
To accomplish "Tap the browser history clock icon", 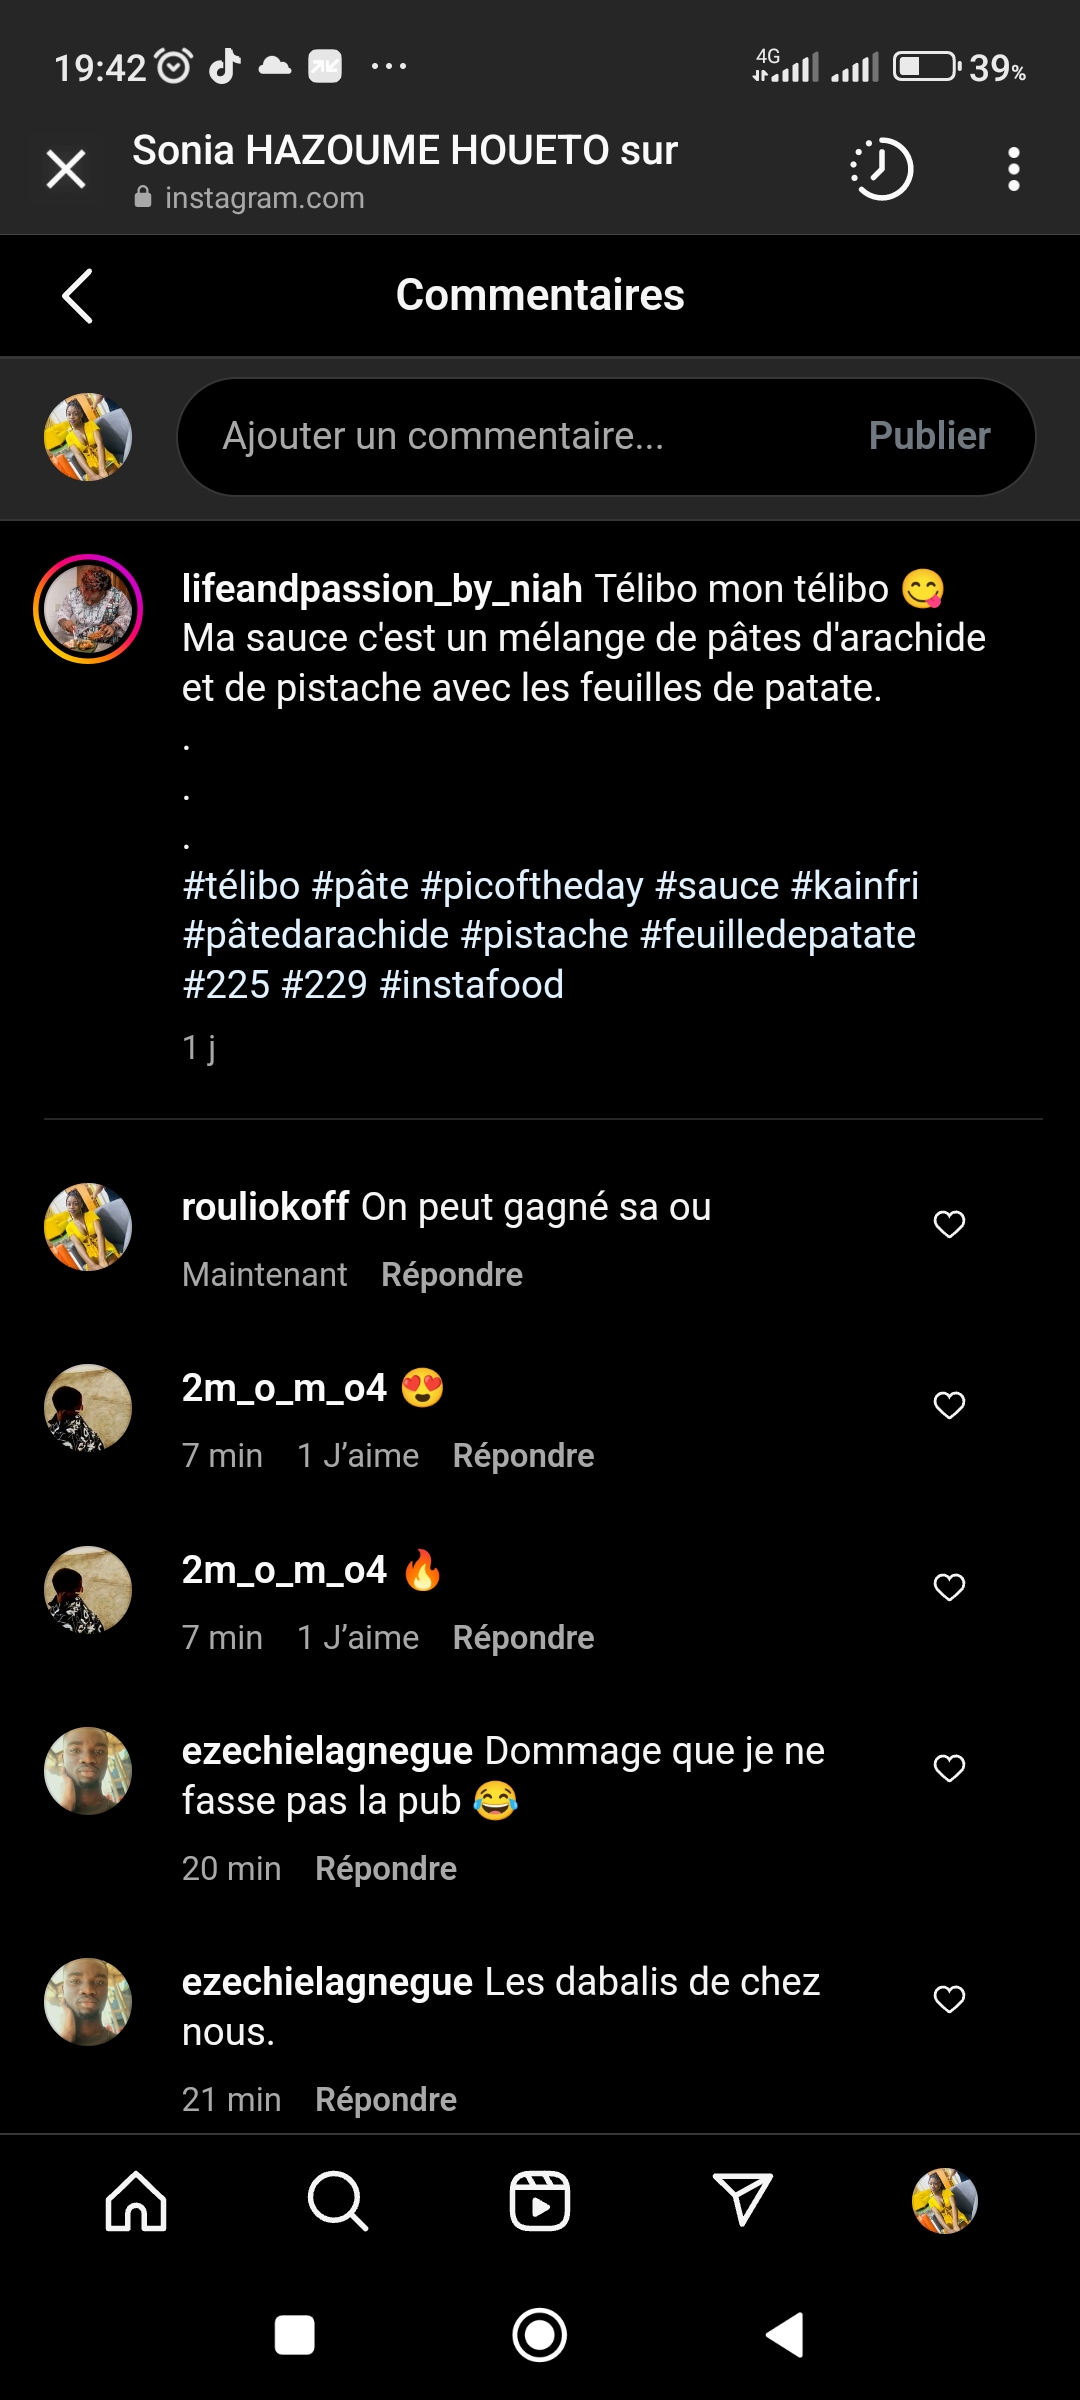I will point(882,169).
